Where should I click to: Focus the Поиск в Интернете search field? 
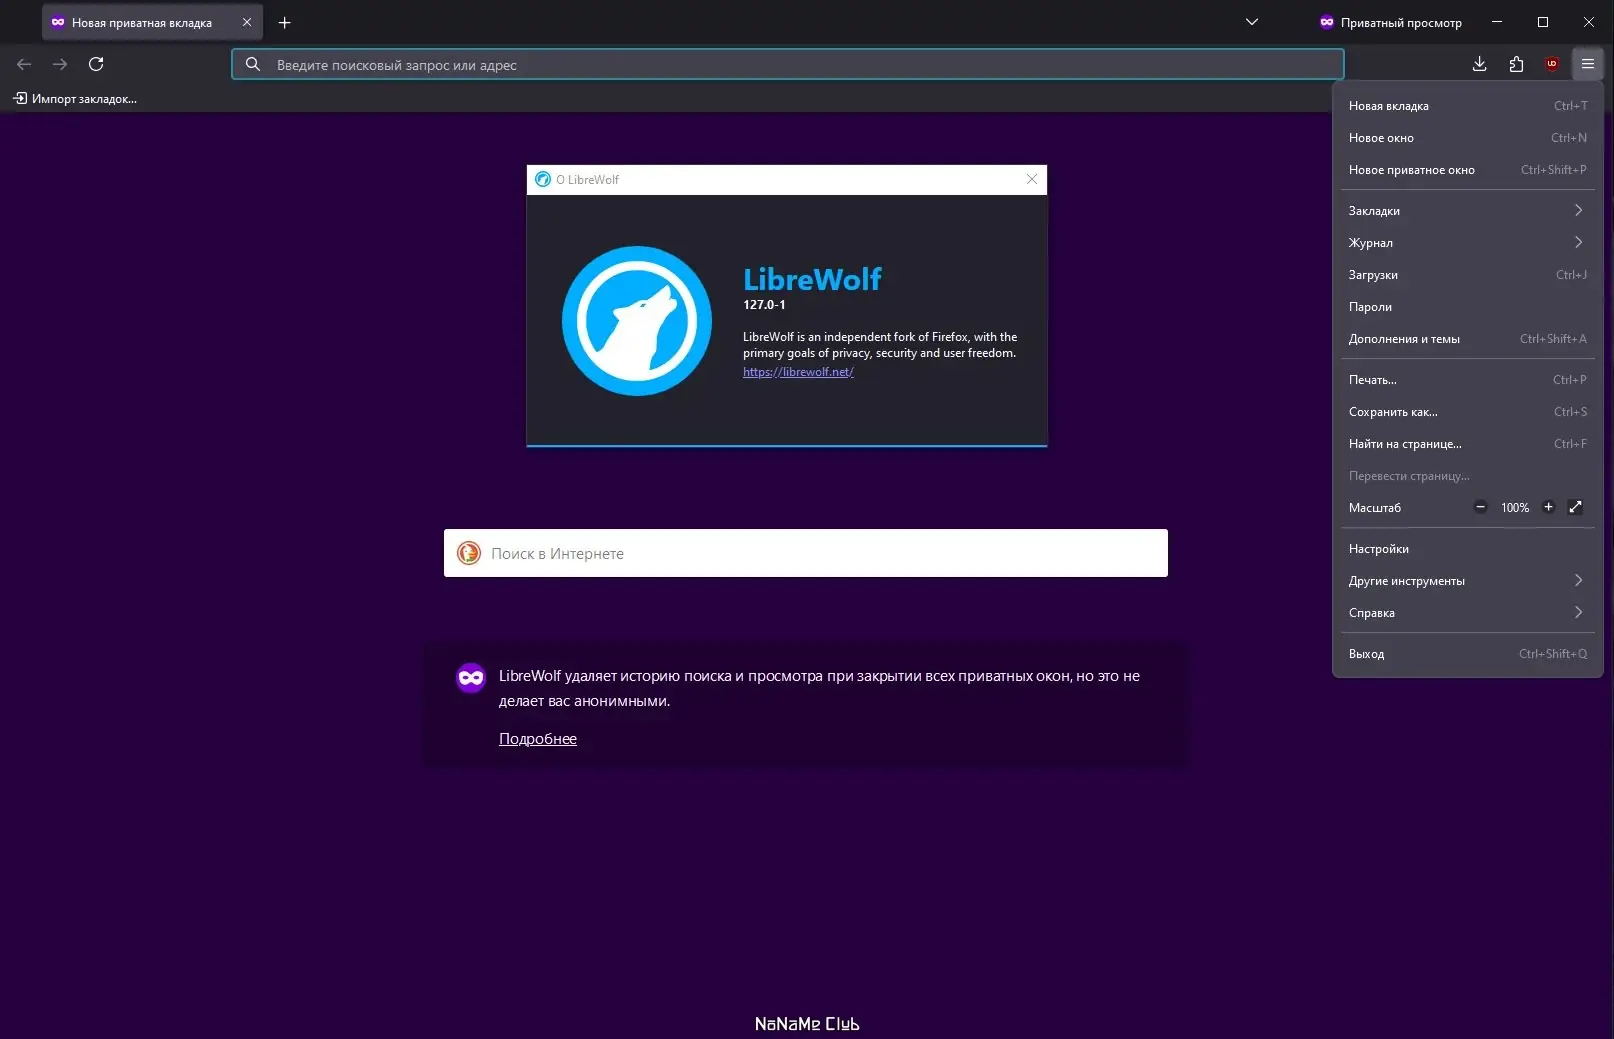point(806,553)
